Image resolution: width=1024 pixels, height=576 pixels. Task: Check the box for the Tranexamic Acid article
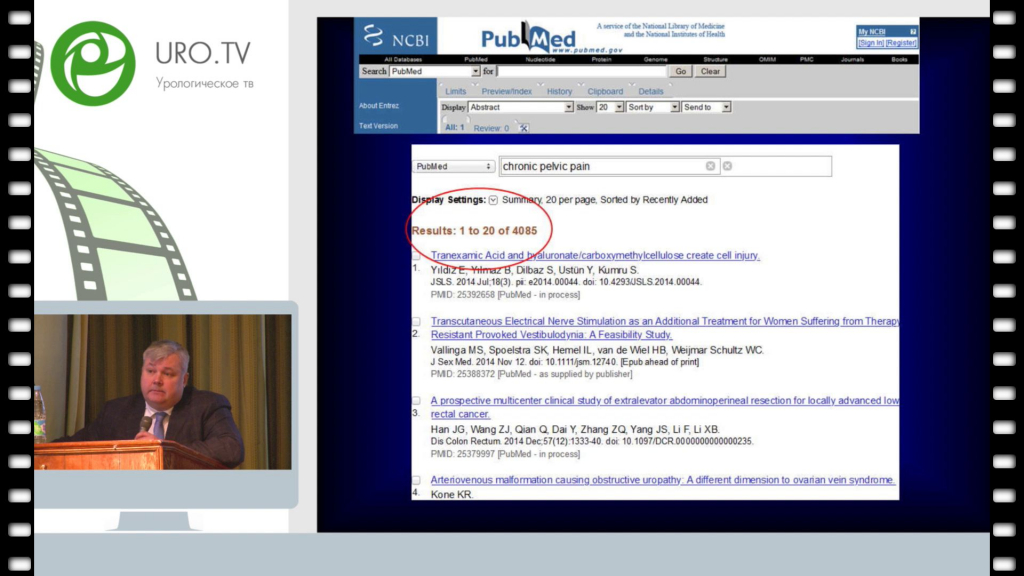(416, 256)
